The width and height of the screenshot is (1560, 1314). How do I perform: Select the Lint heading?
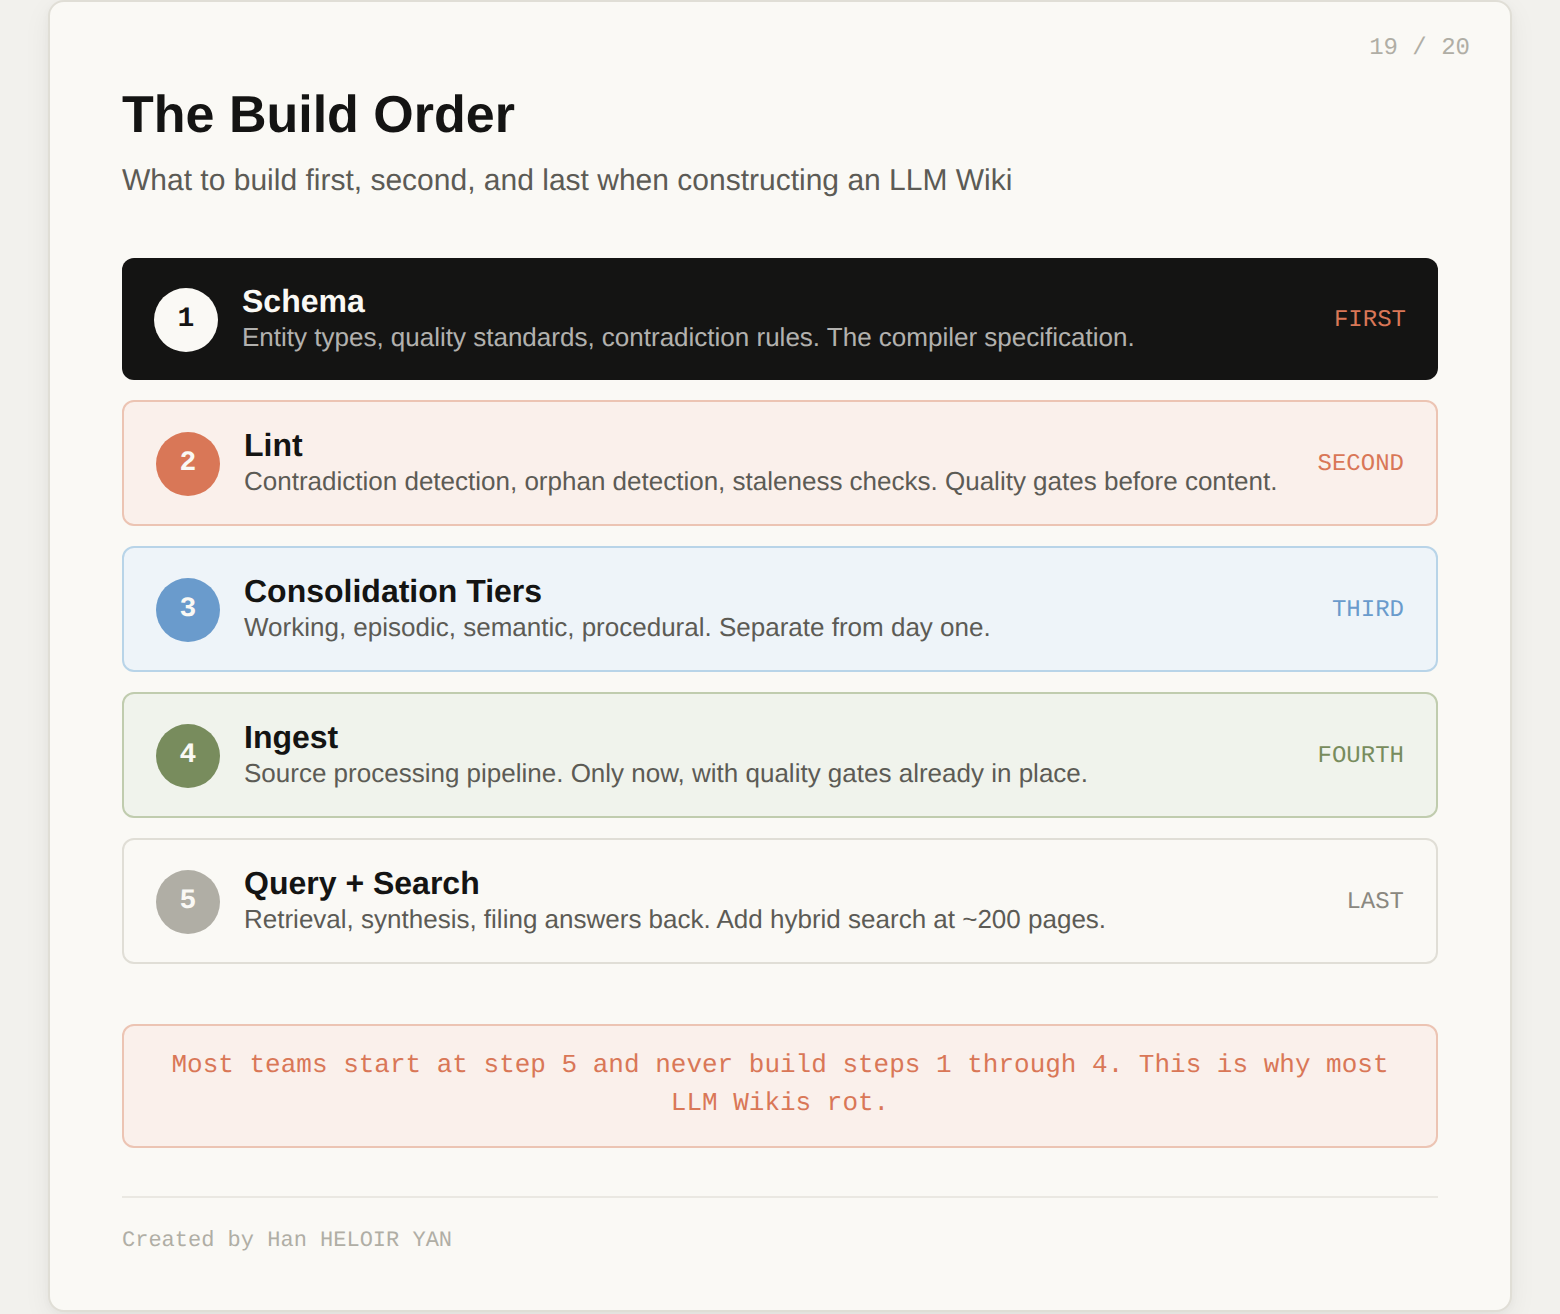(x=273, y=445)
